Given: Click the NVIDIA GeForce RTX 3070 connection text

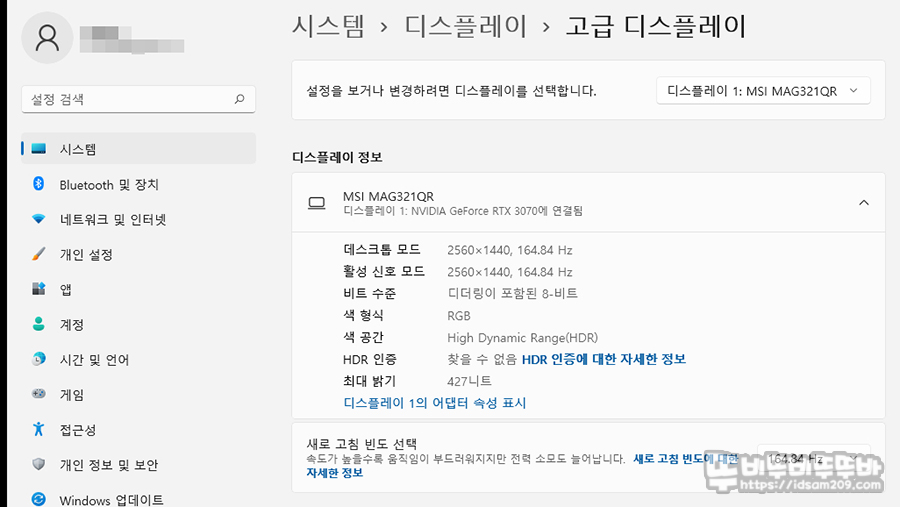Looking at the screenshot, I should [463, 211].
